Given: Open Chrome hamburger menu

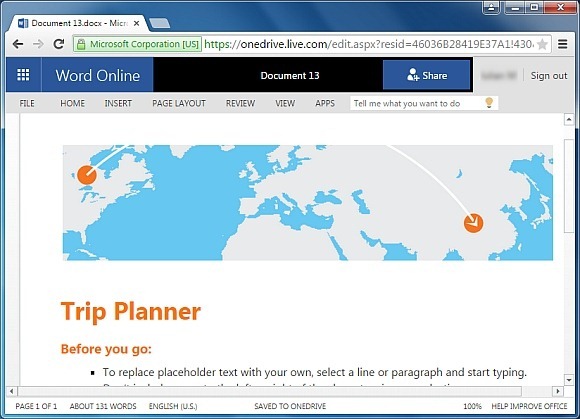Looking at the screenshot, I should pos(563,44).
